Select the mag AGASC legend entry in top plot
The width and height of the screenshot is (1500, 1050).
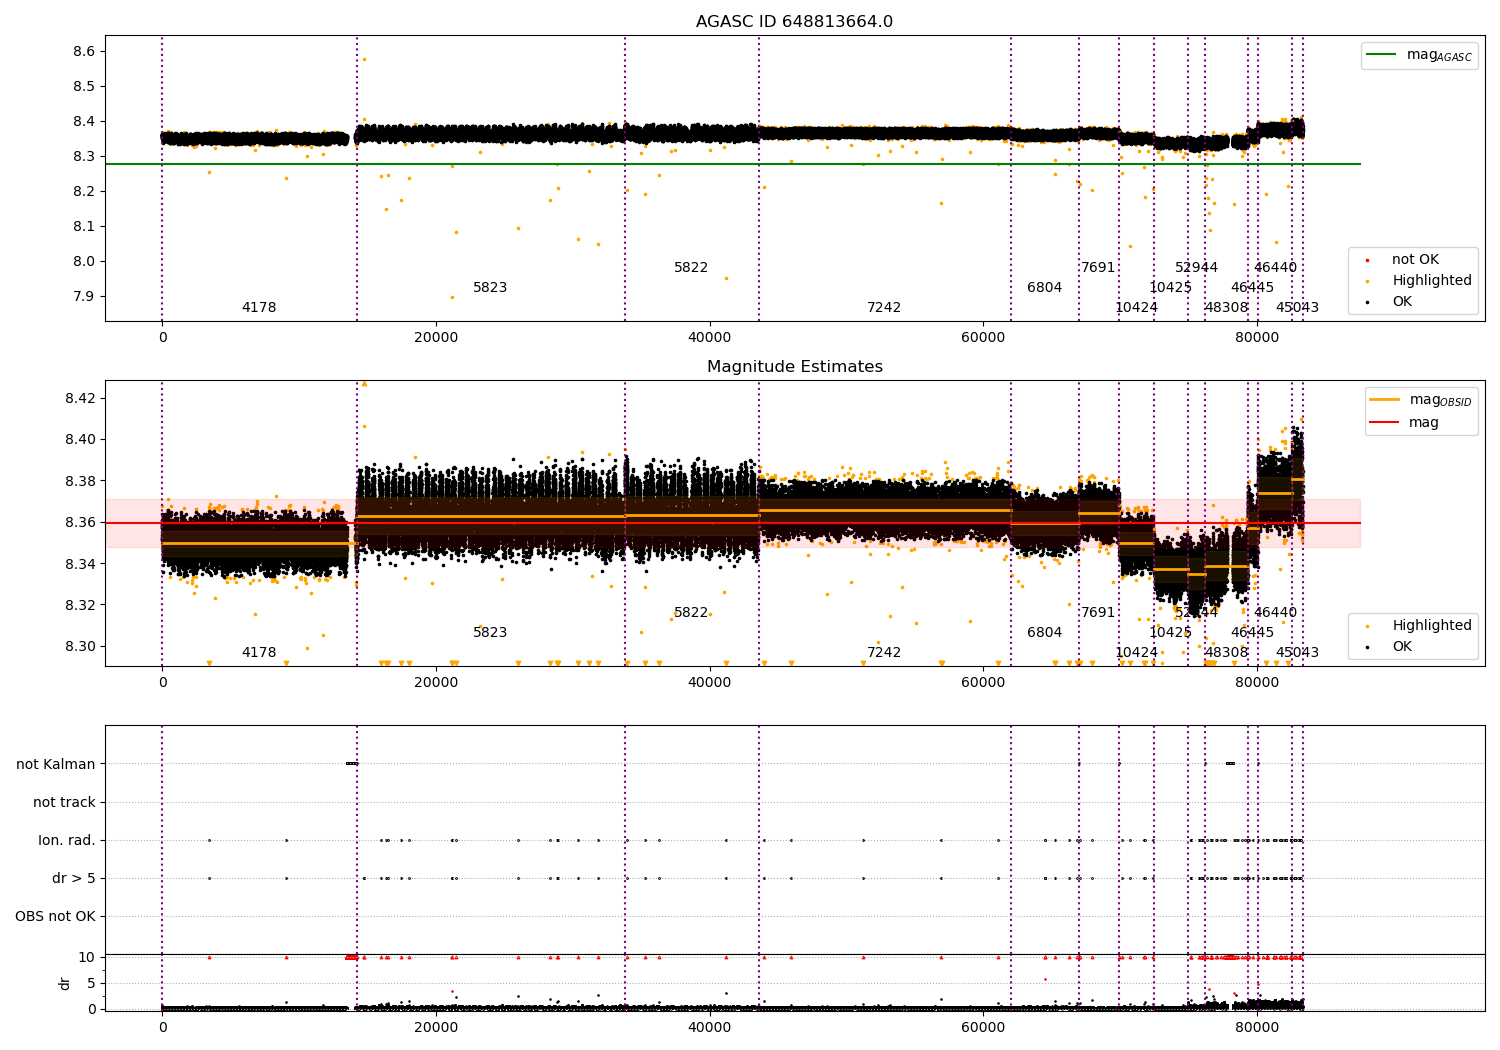pos(1419,56)
